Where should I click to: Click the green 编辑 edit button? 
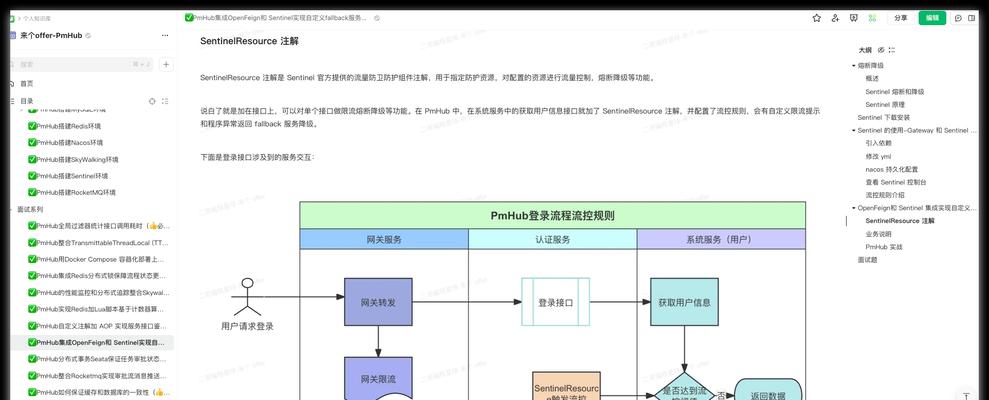932,18
